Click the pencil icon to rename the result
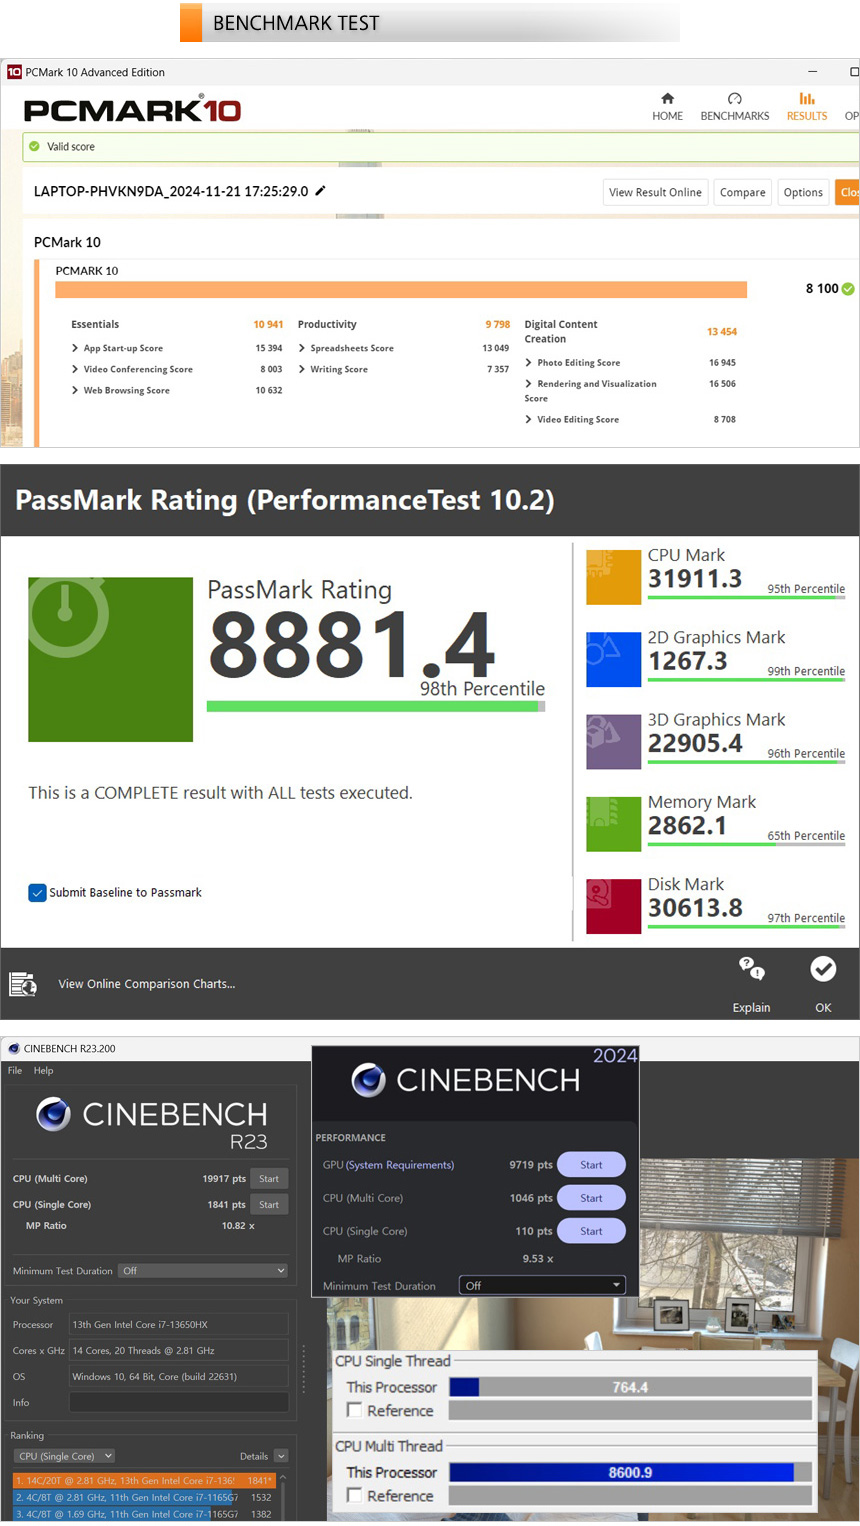The width and height of the screenshot is (860, 1526). [x=321, y=191]
